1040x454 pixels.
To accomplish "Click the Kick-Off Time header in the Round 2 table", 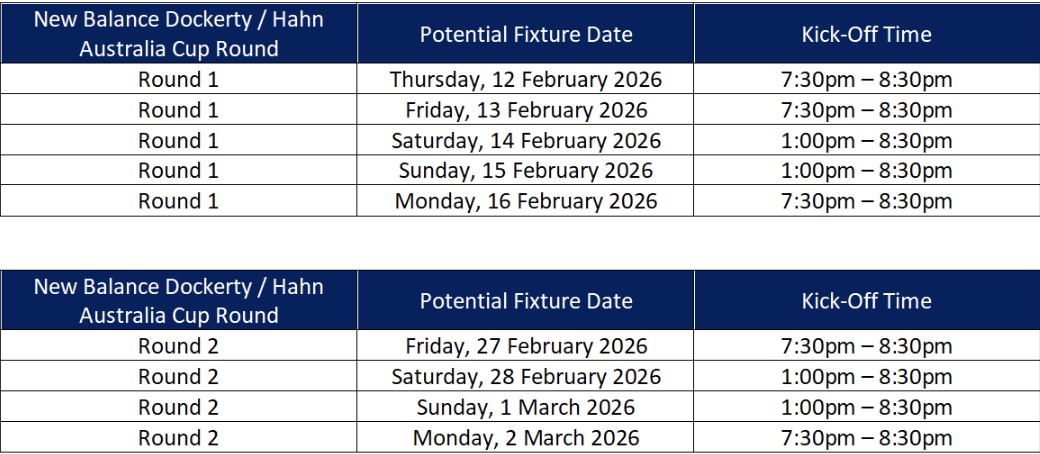I will pyautogui.click(x=866, y=301).
